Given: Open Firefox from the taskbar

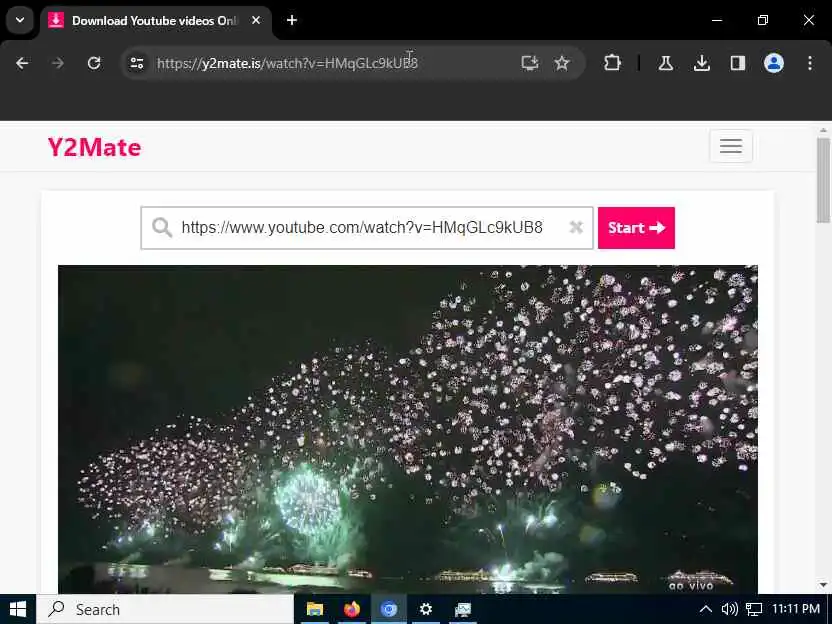Looking at the screenshot, I should [351, 609].
